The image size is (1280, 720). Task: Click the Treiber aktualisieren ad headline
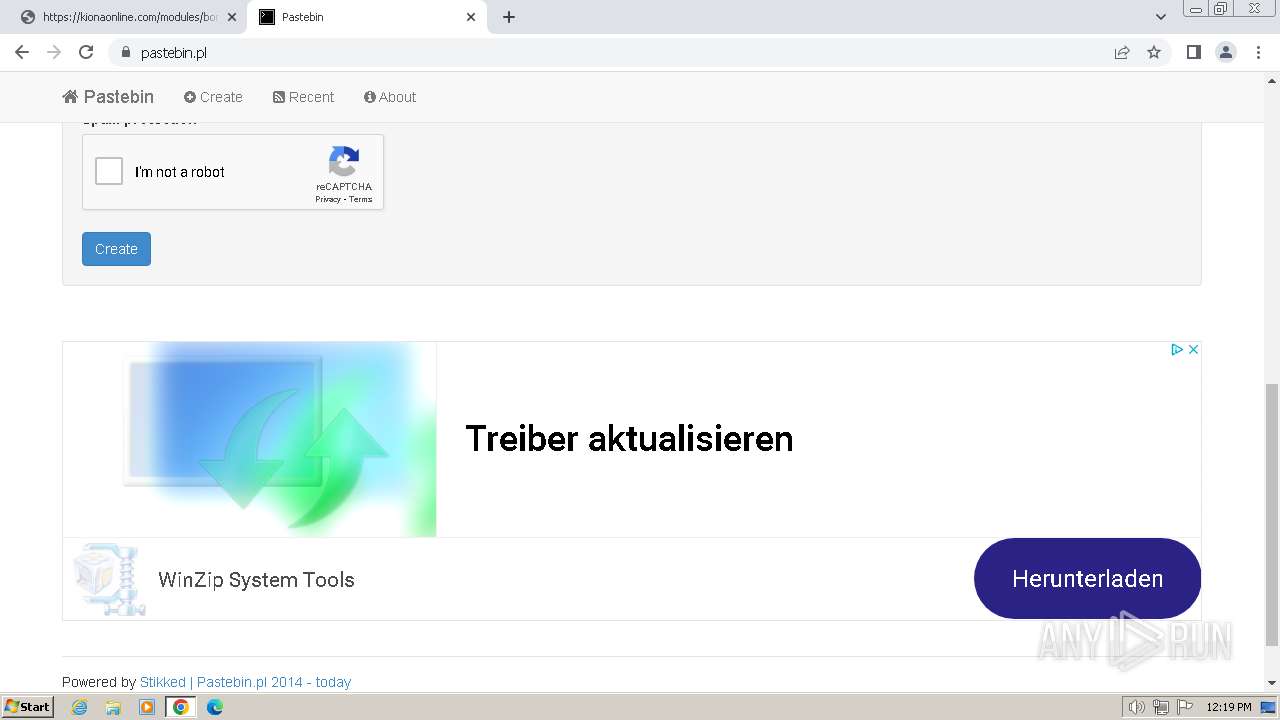[x=629, y=439]
